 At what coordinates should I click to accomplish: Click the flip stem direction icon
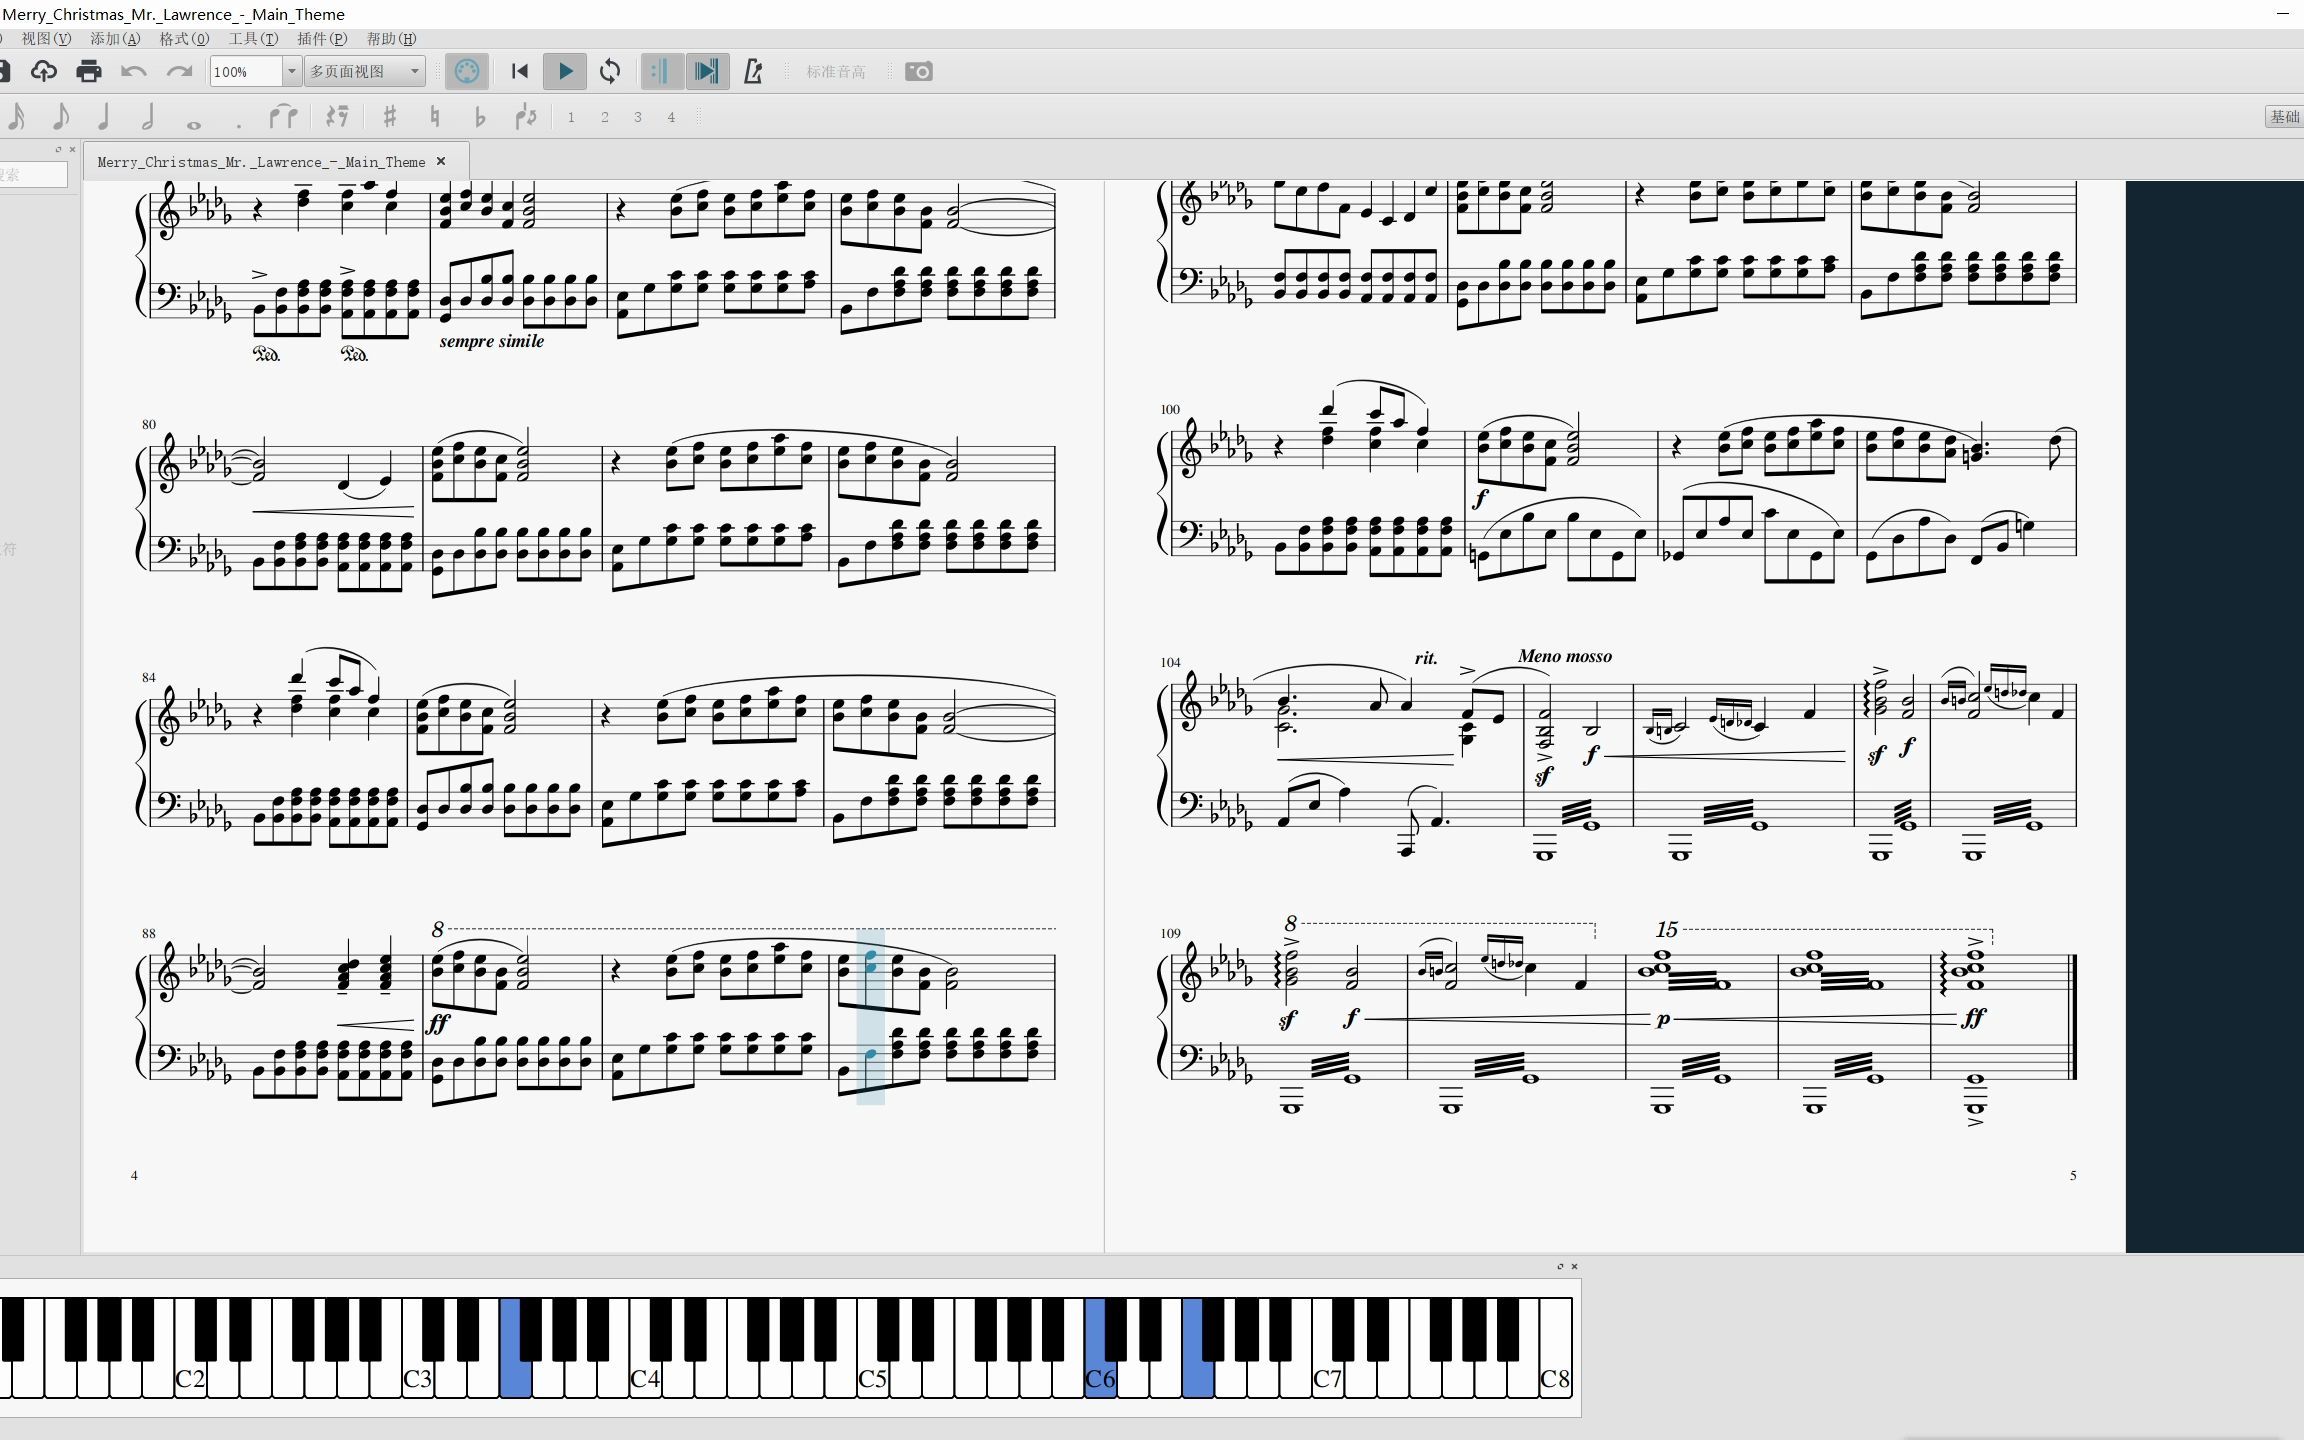[526, 117]
